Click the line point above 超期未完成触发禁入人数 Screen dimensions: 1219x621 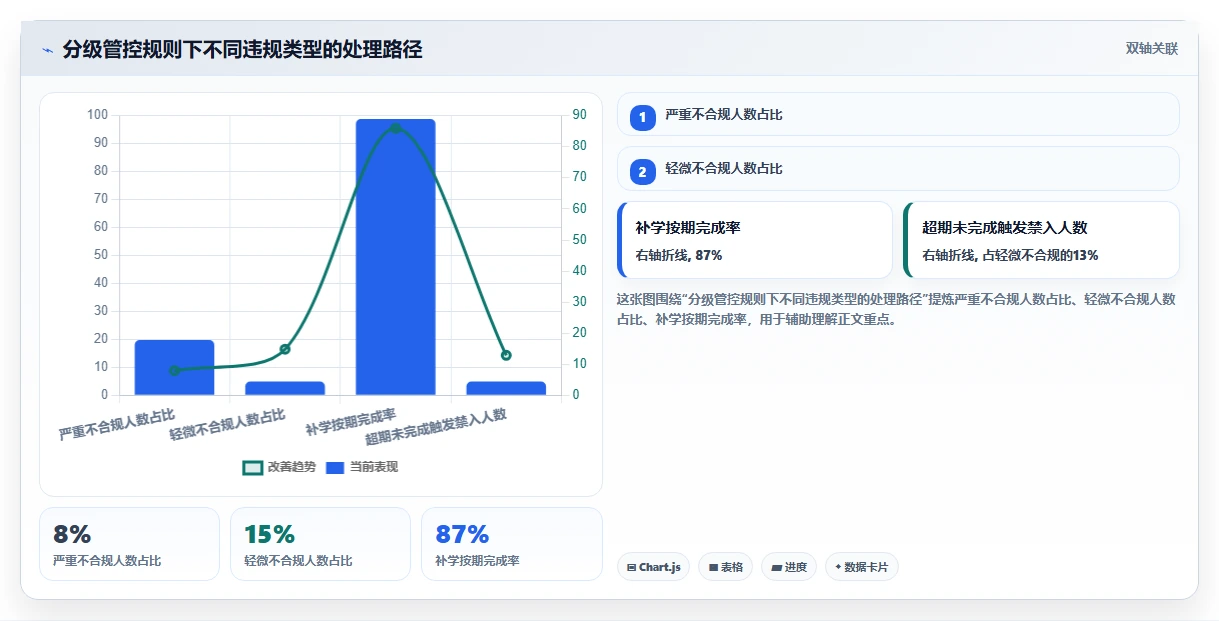point(506,355)
